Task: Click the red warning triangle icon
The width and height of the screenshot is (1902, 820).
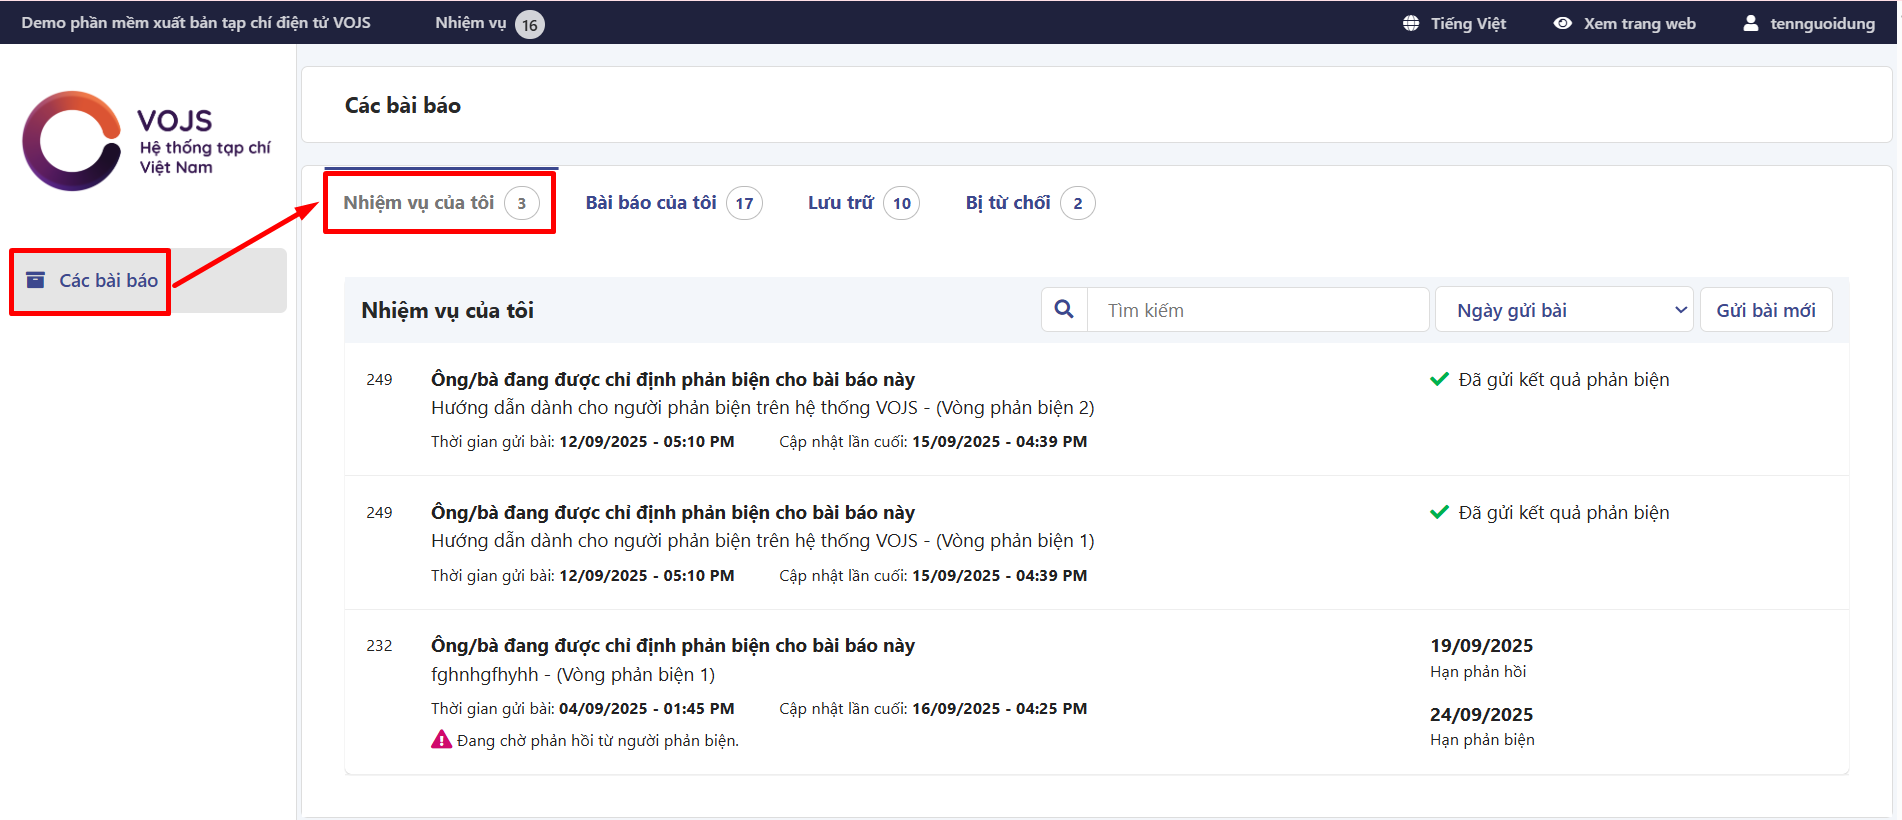Action: tap(441, 740)
